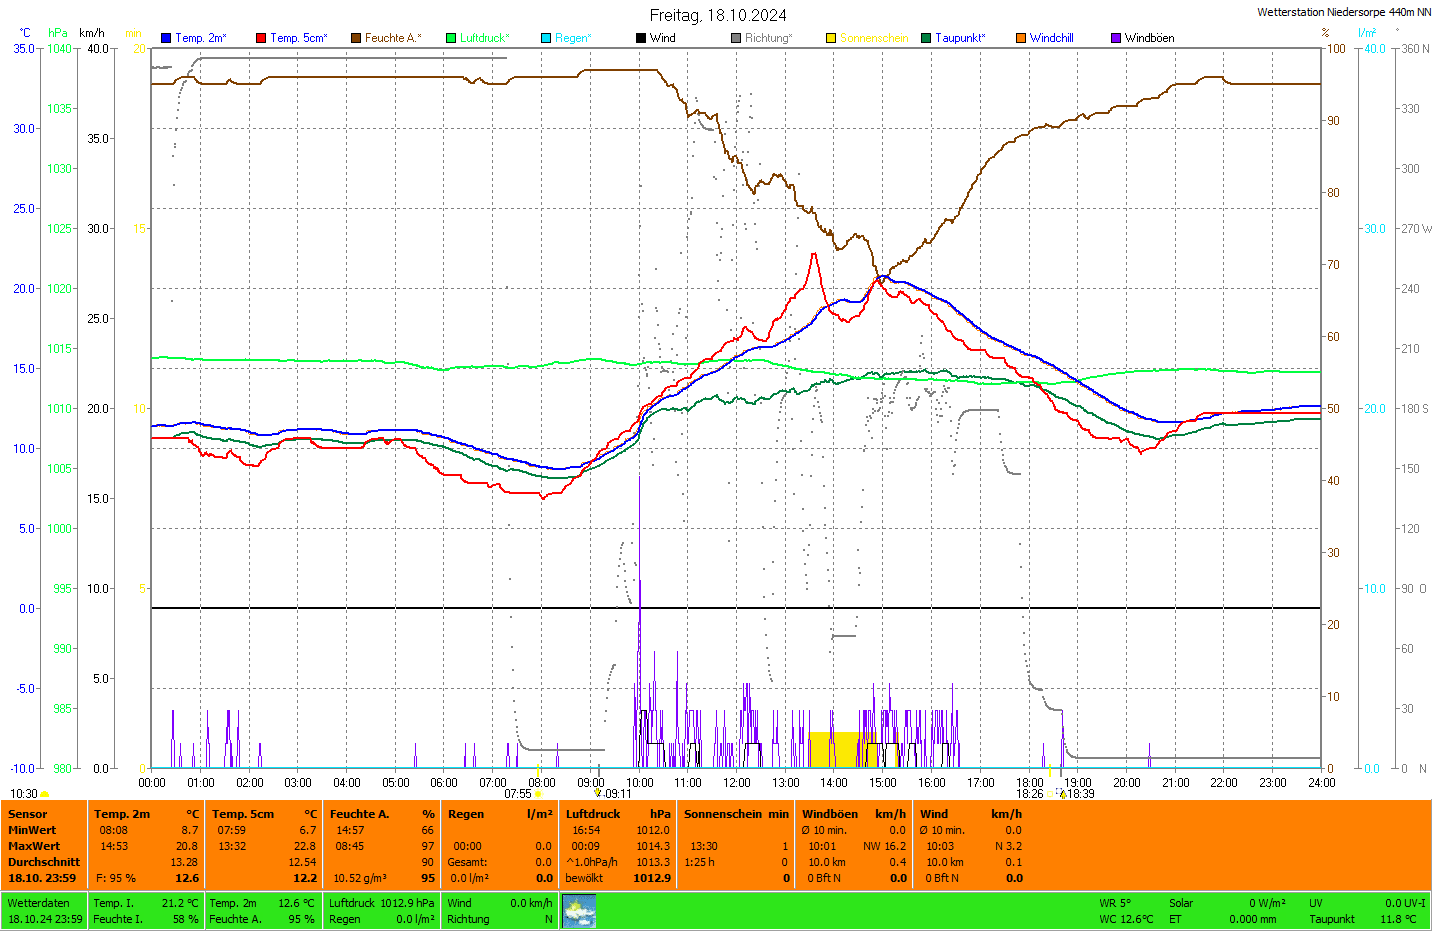Click the cyan Regen legend square

[x=546, y=38]
